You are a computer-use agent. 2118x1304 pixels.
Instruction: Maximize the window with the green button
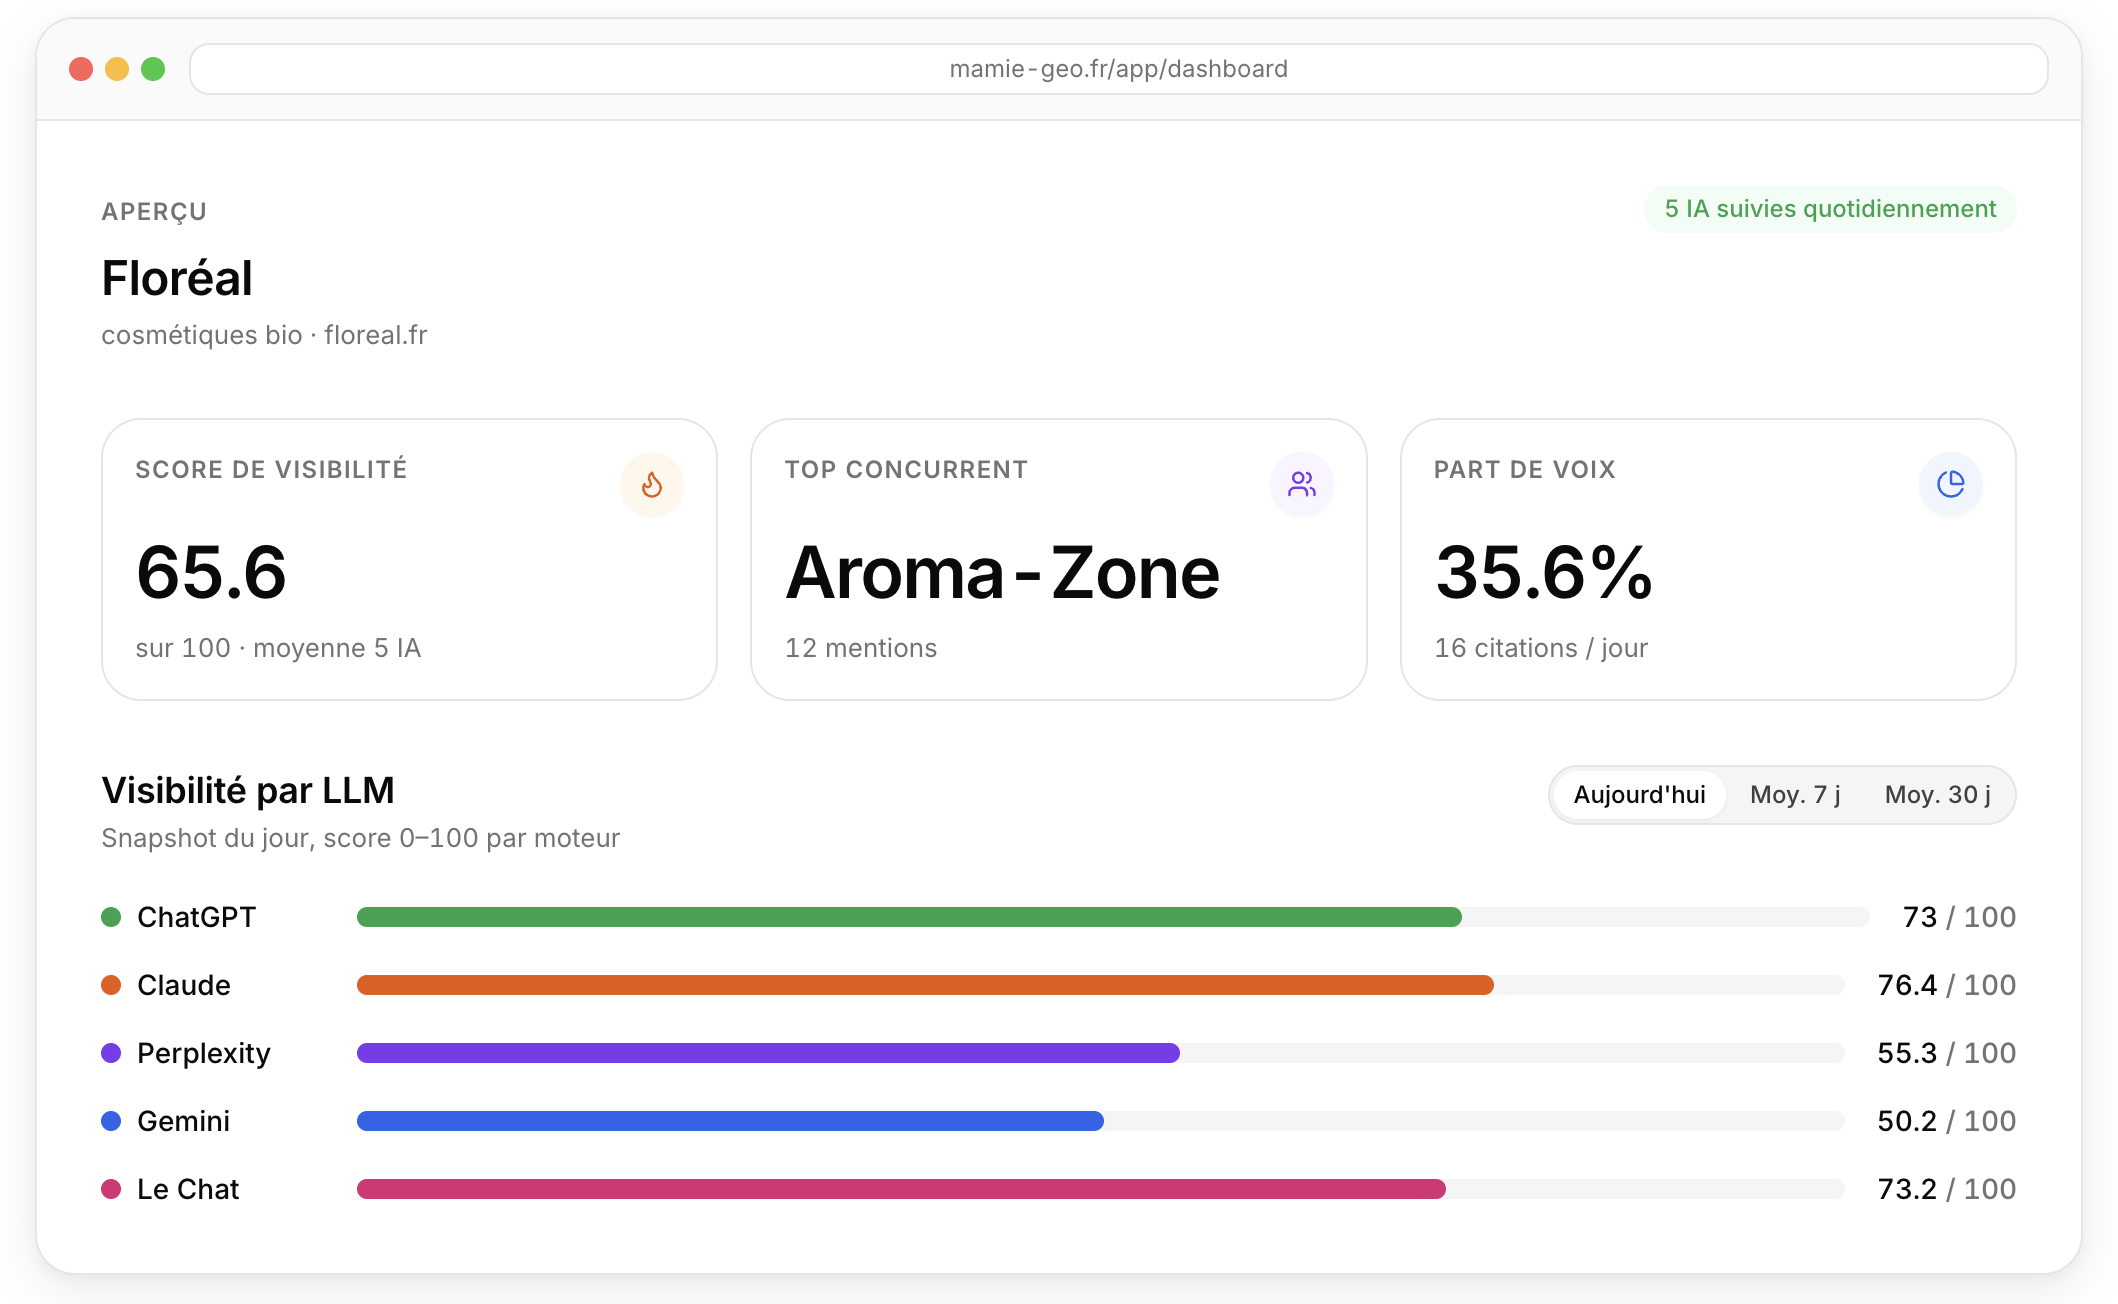(x=153, y=69)
